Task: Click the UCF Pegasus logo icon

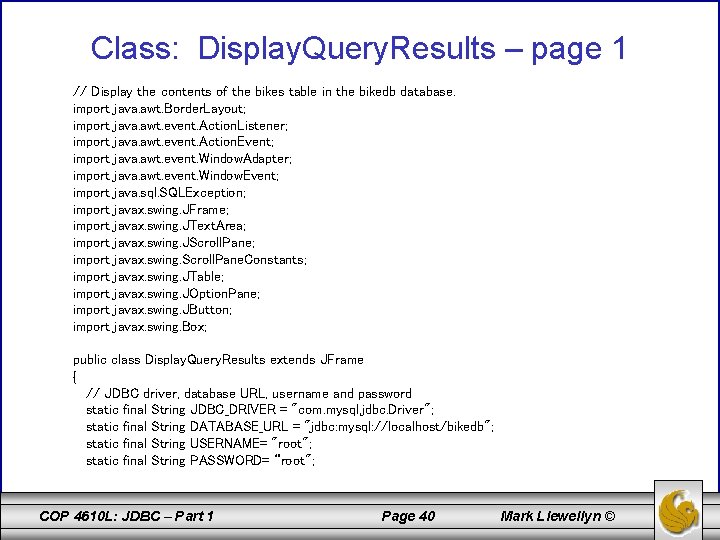Action: pyautogui.click(x=678, y=510)
